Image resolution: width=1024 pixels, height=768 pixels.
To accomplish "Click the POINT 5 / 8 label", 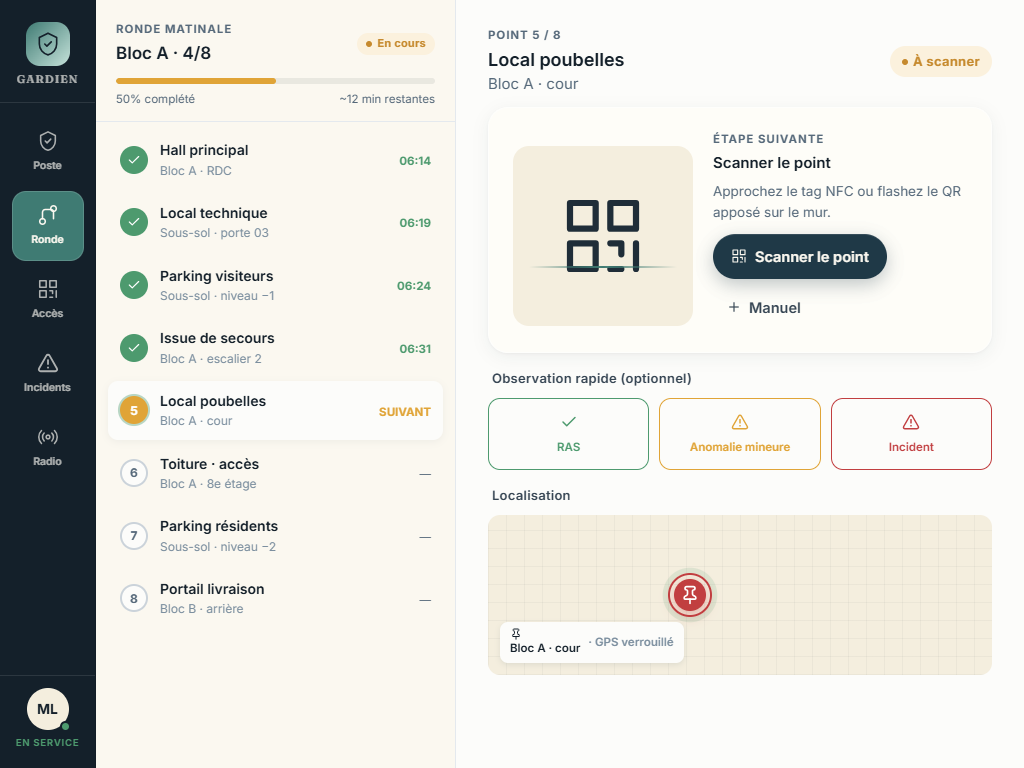I will pyautogui.click(x=524, y=35).
